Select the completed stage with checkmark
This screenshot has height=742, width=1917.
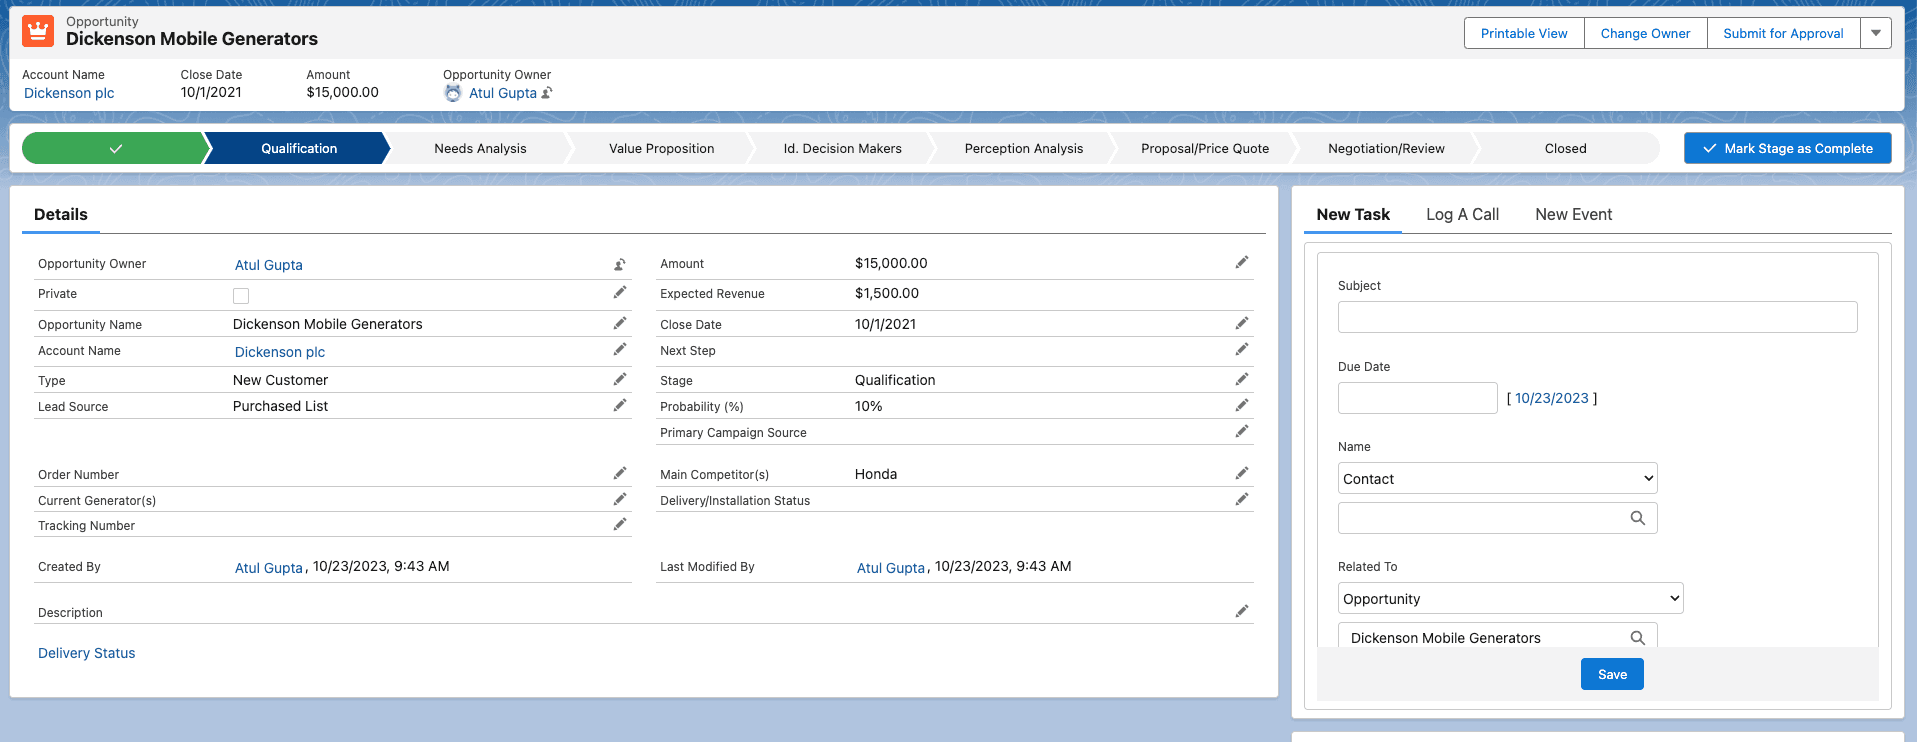tap(115, 148)
